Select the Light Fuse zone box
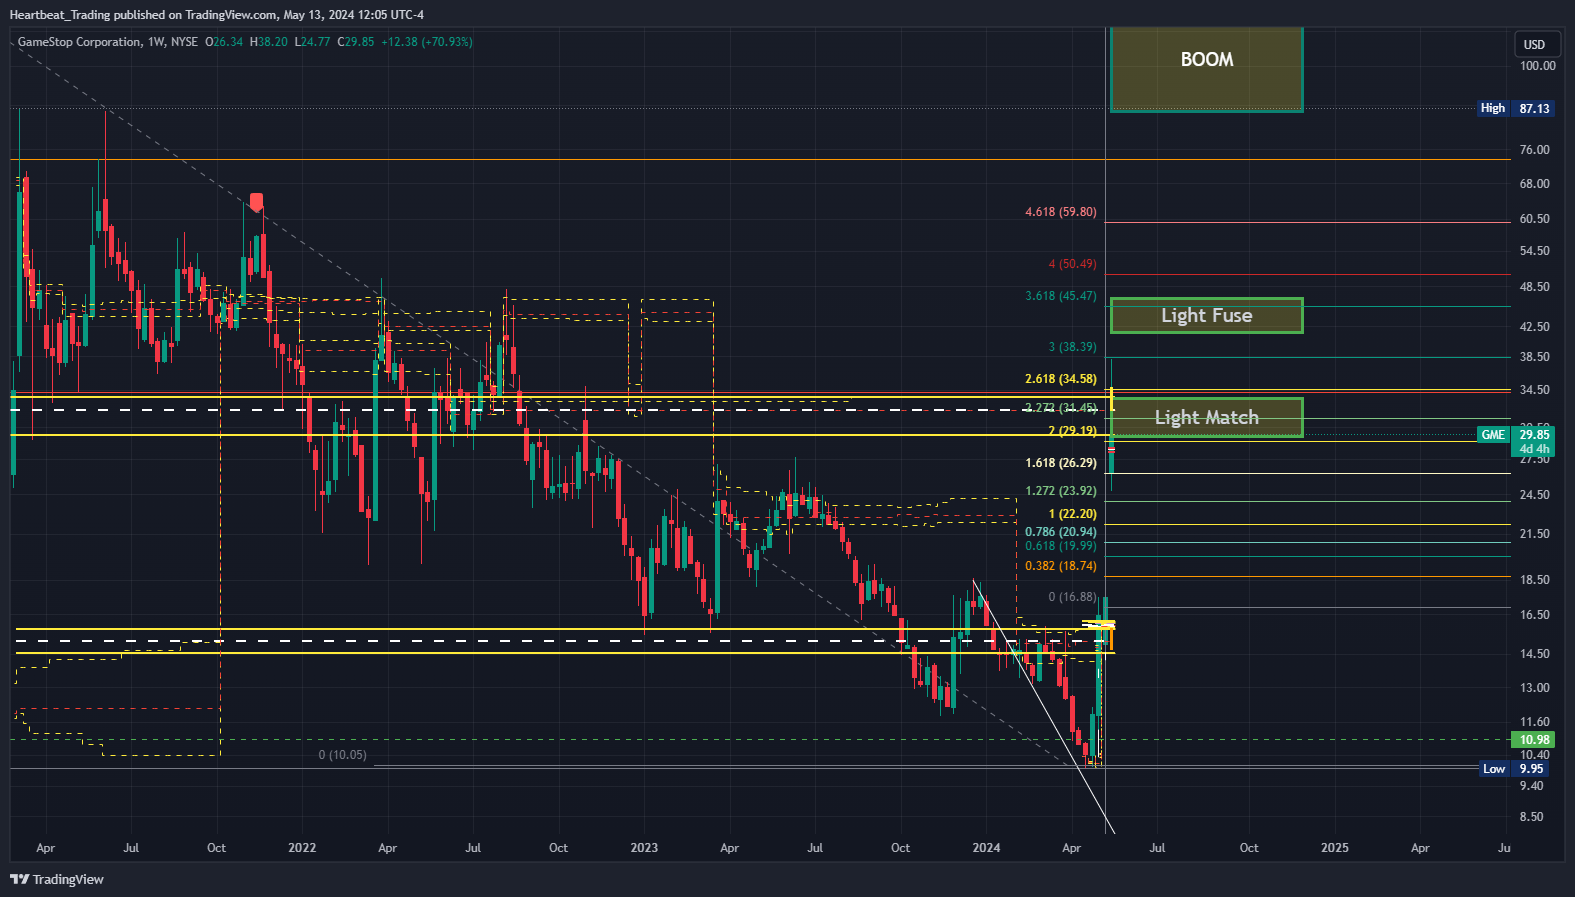Image resolution: width=1575 pixels, height=897 pixels. (x=1206, y=315)
